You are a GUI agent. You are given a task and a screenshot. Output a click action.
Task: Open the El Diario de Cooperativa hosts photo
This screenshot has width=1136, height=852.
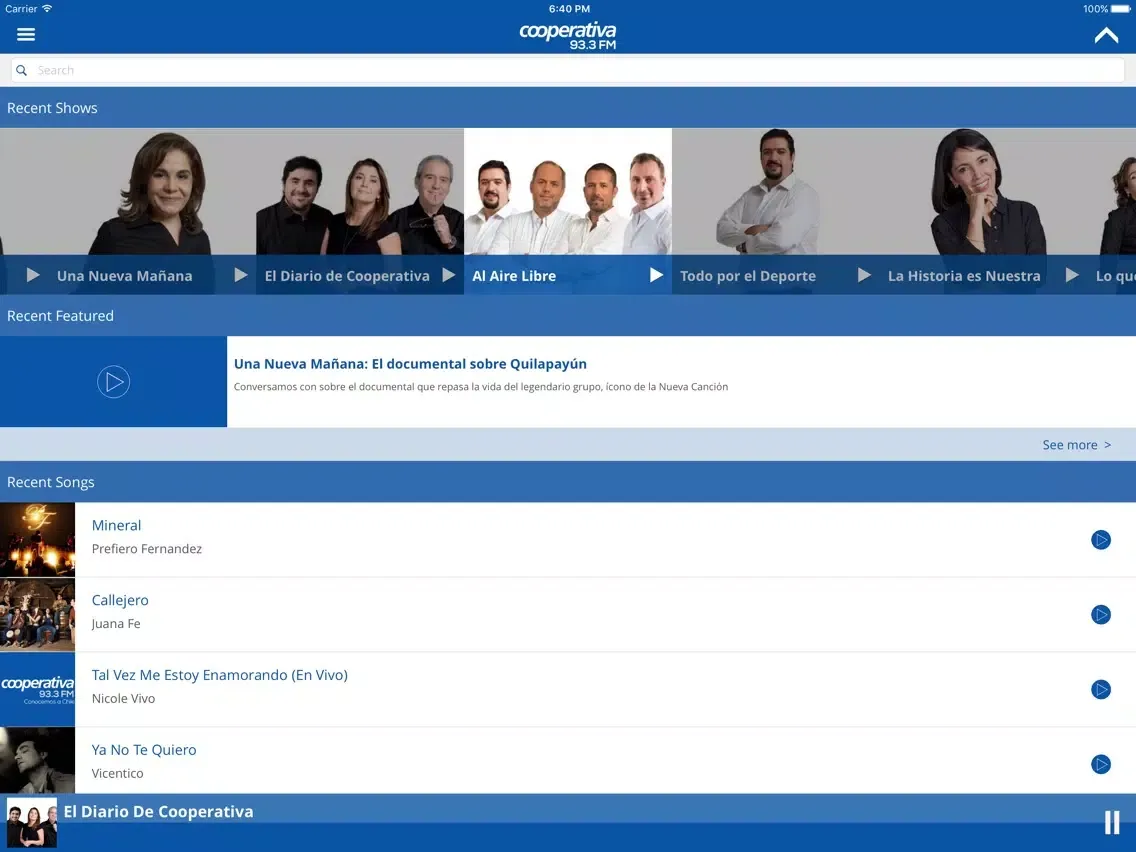point(359,191)
